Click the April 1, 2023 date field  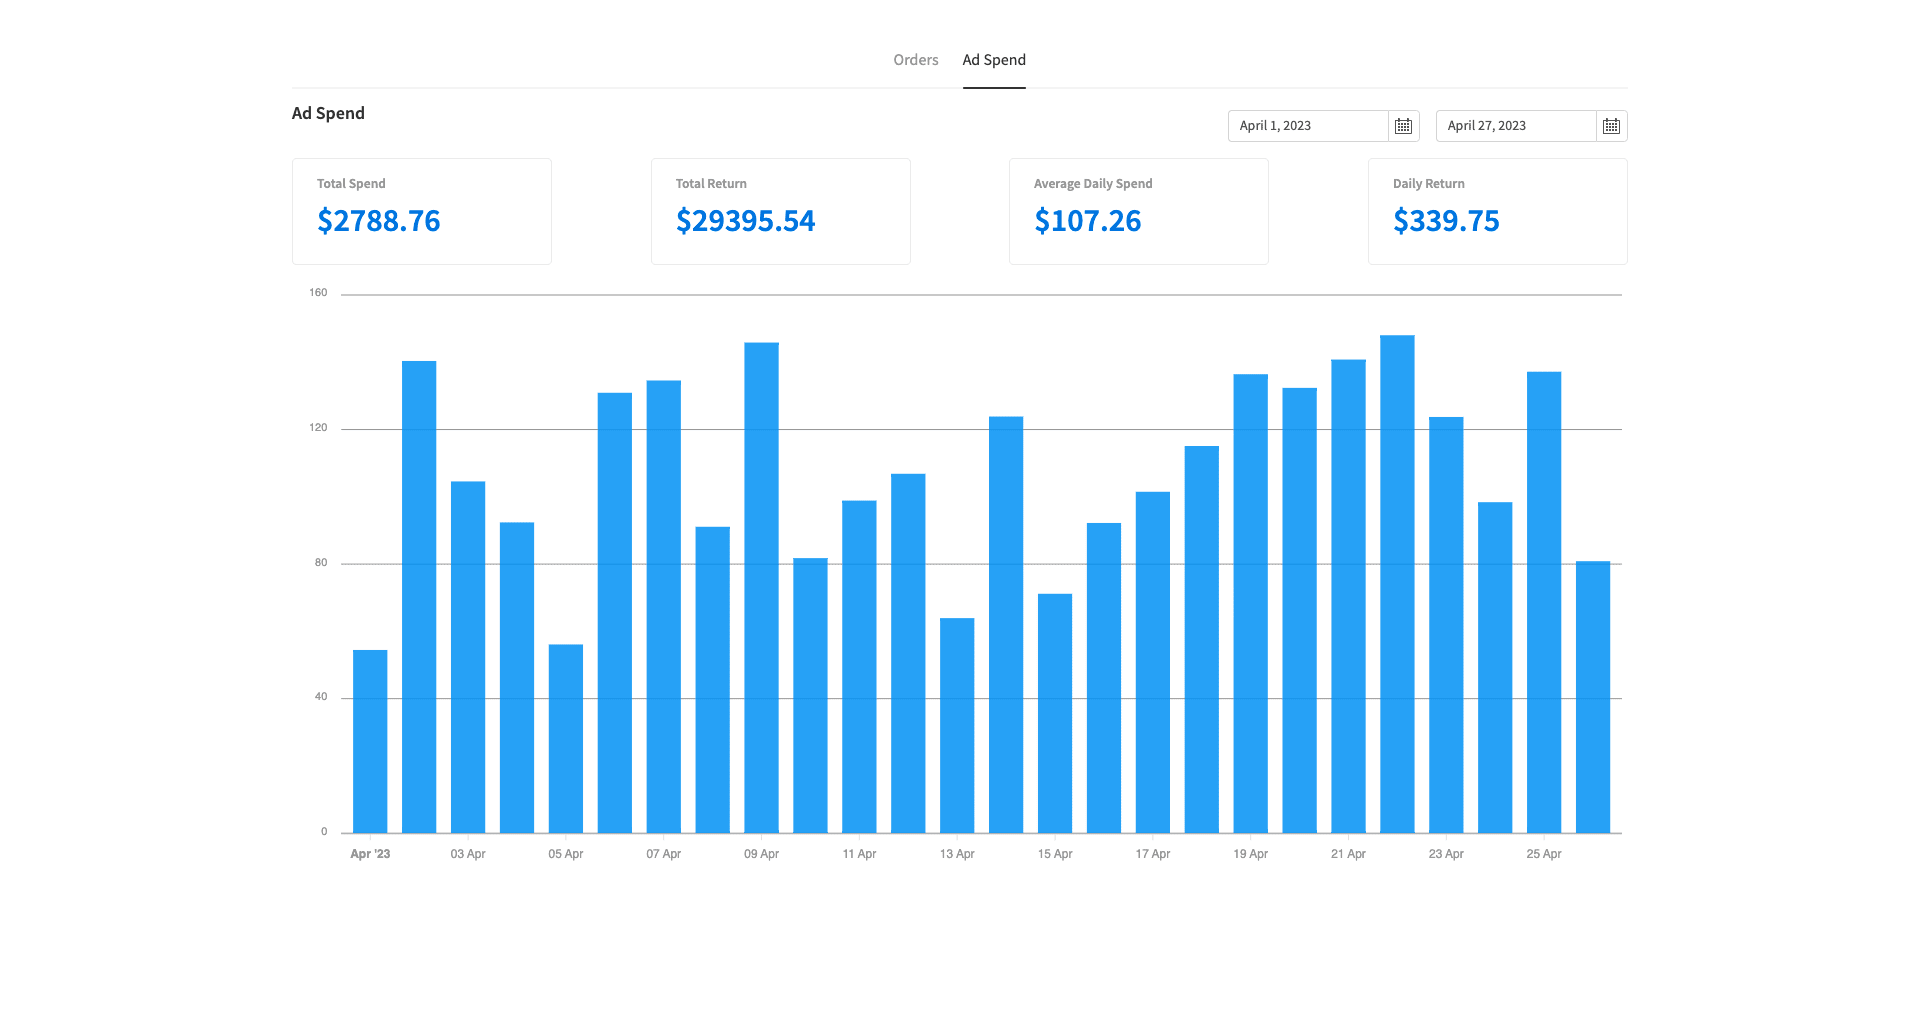[1308, 126]
